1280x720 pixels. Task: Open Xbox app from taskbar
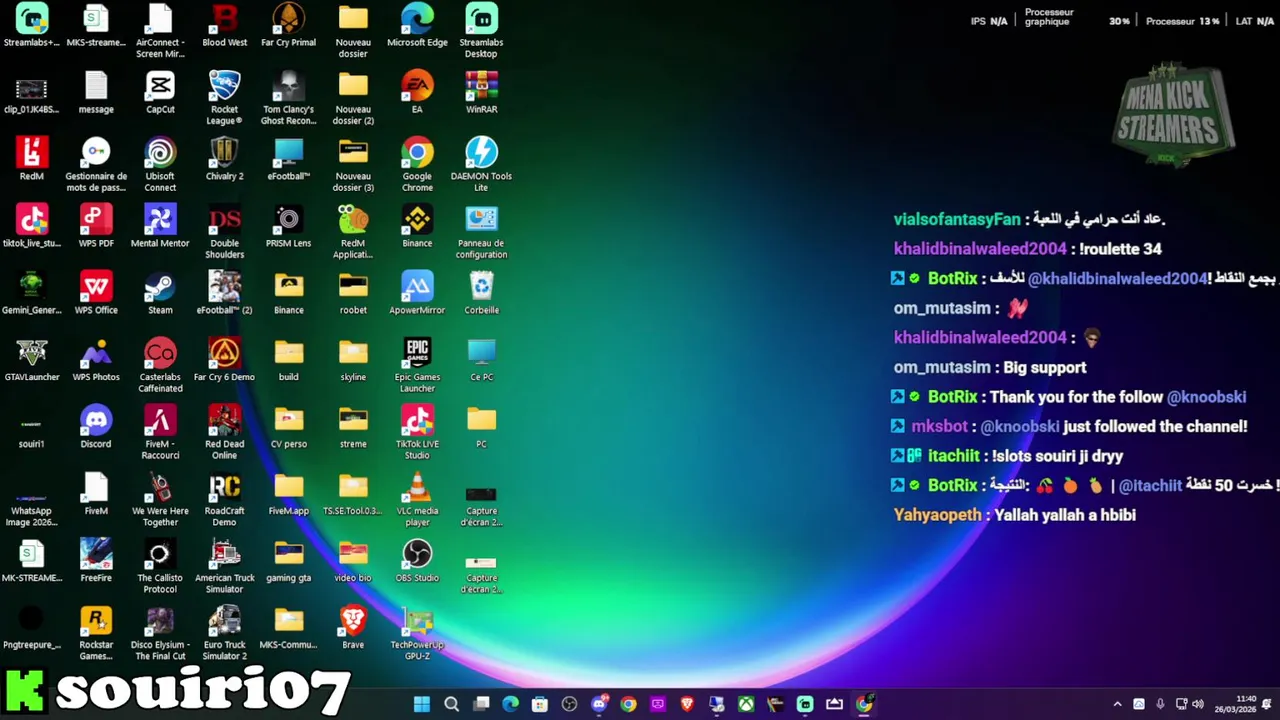[x=746, y=704]
